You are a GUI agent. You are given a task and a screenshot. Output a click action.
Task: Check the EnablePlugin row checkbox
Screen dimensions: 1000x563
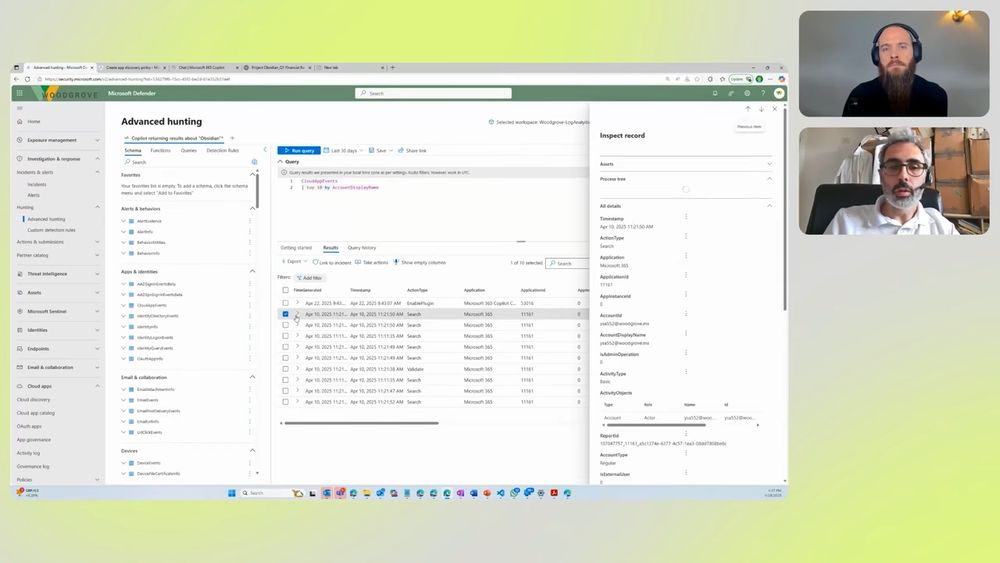click(286, 303)
